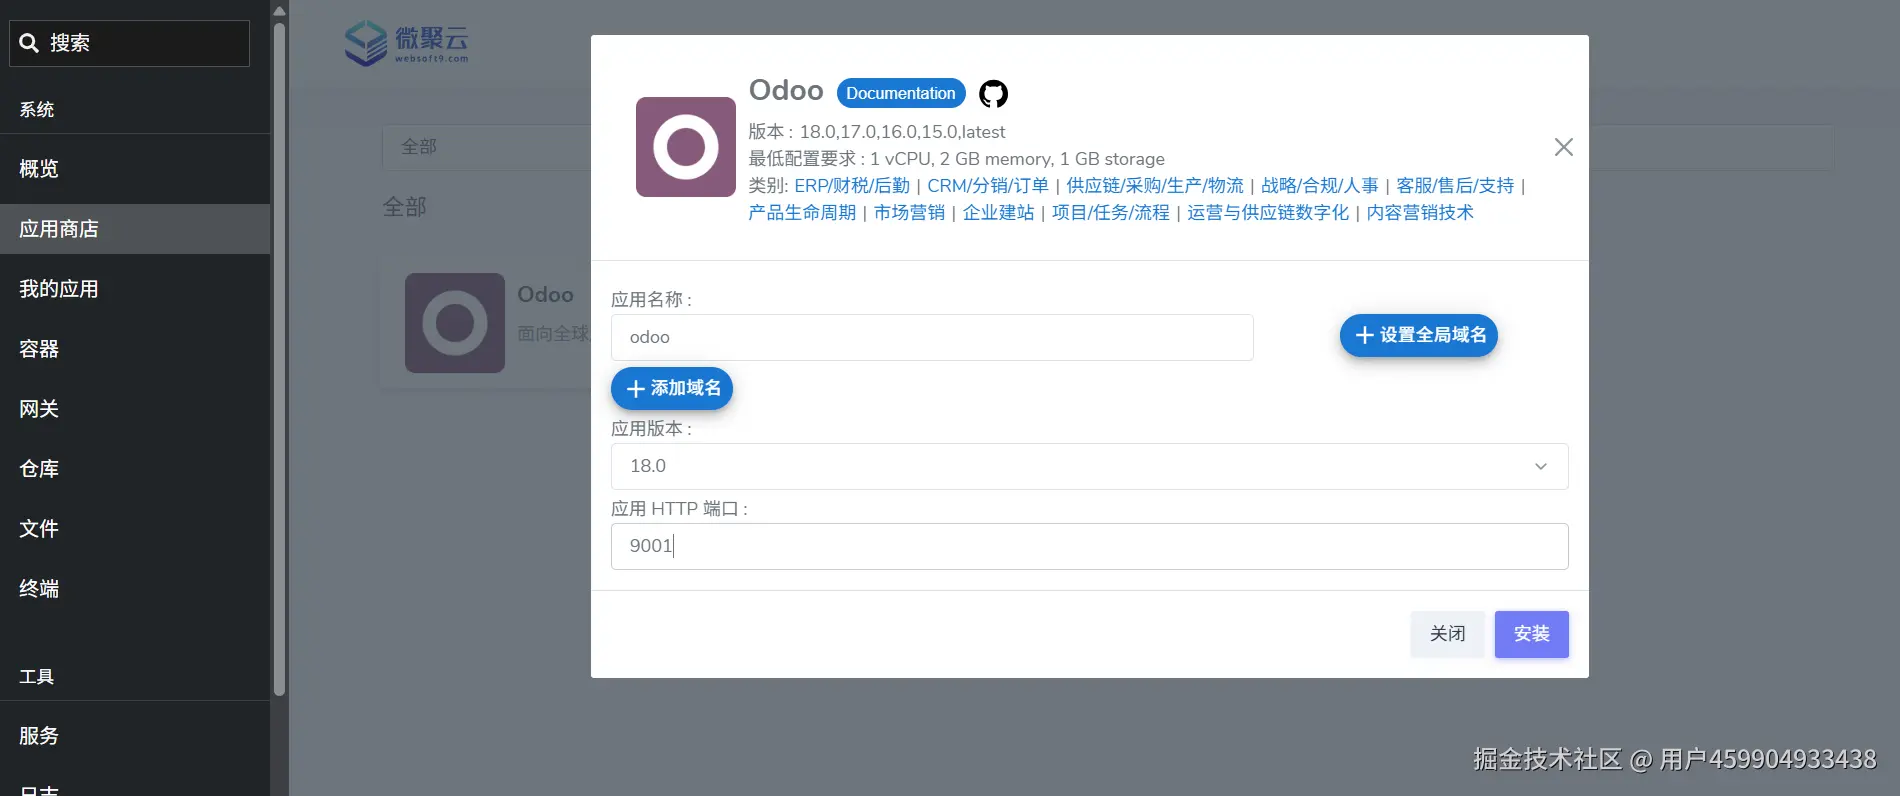Select the 战略/合规/人事 category link

pyautogui.click(x=1320, y=186)
